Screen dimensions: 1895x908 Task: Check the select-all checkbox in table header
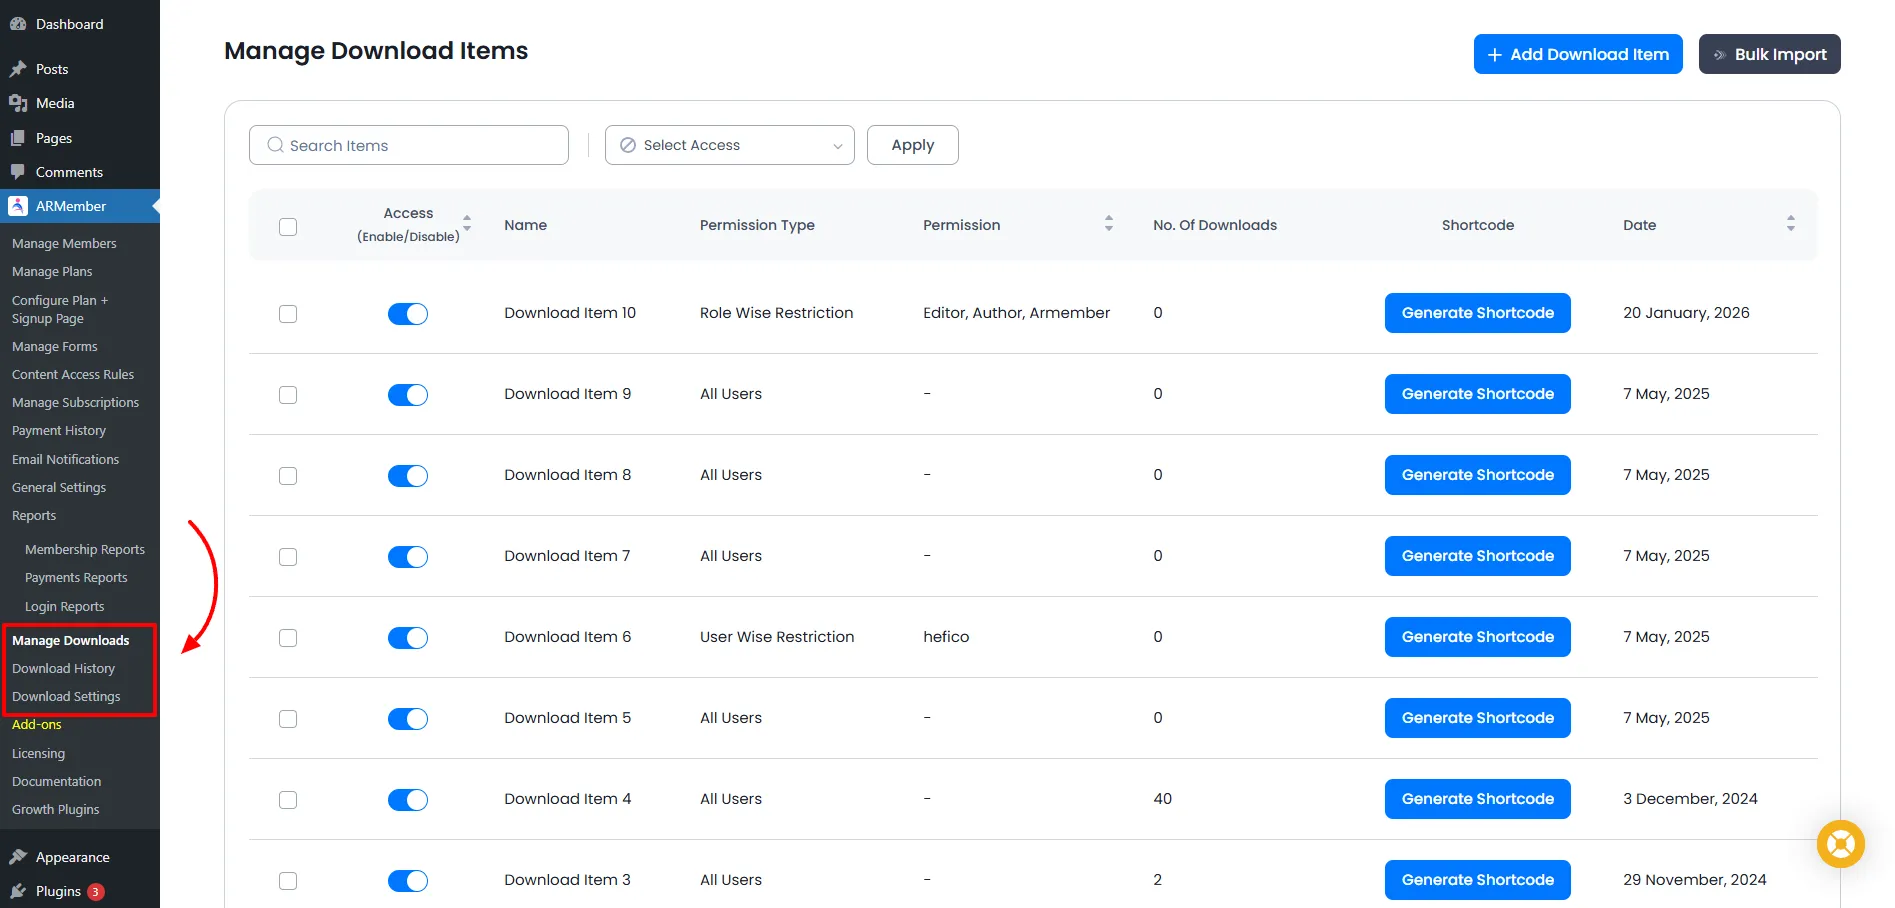(288, 227)
